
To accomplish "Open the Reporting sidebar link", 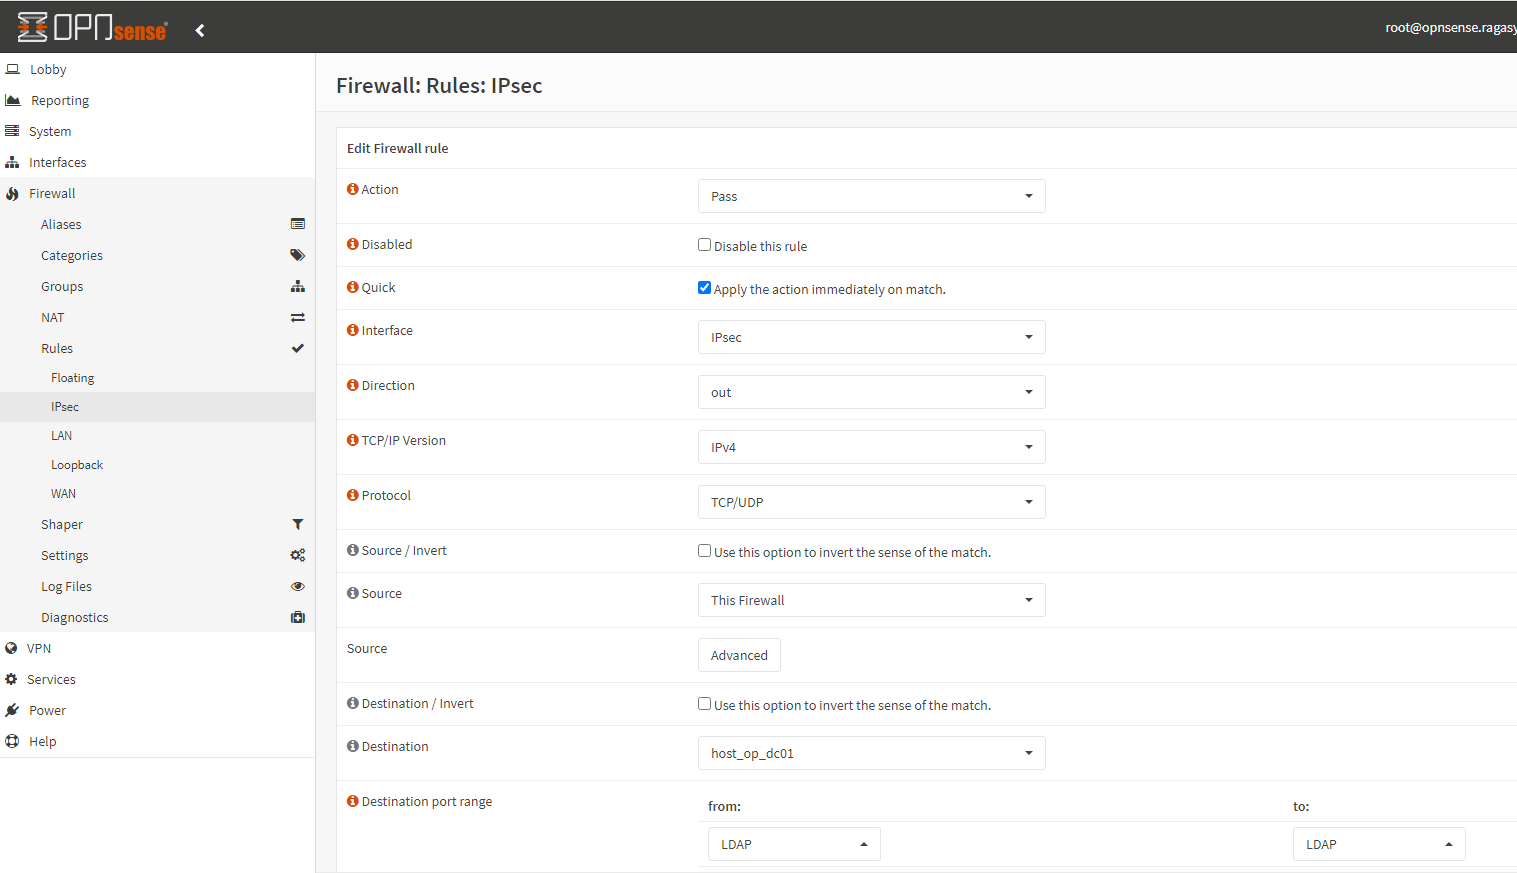I will coord(58,99).
